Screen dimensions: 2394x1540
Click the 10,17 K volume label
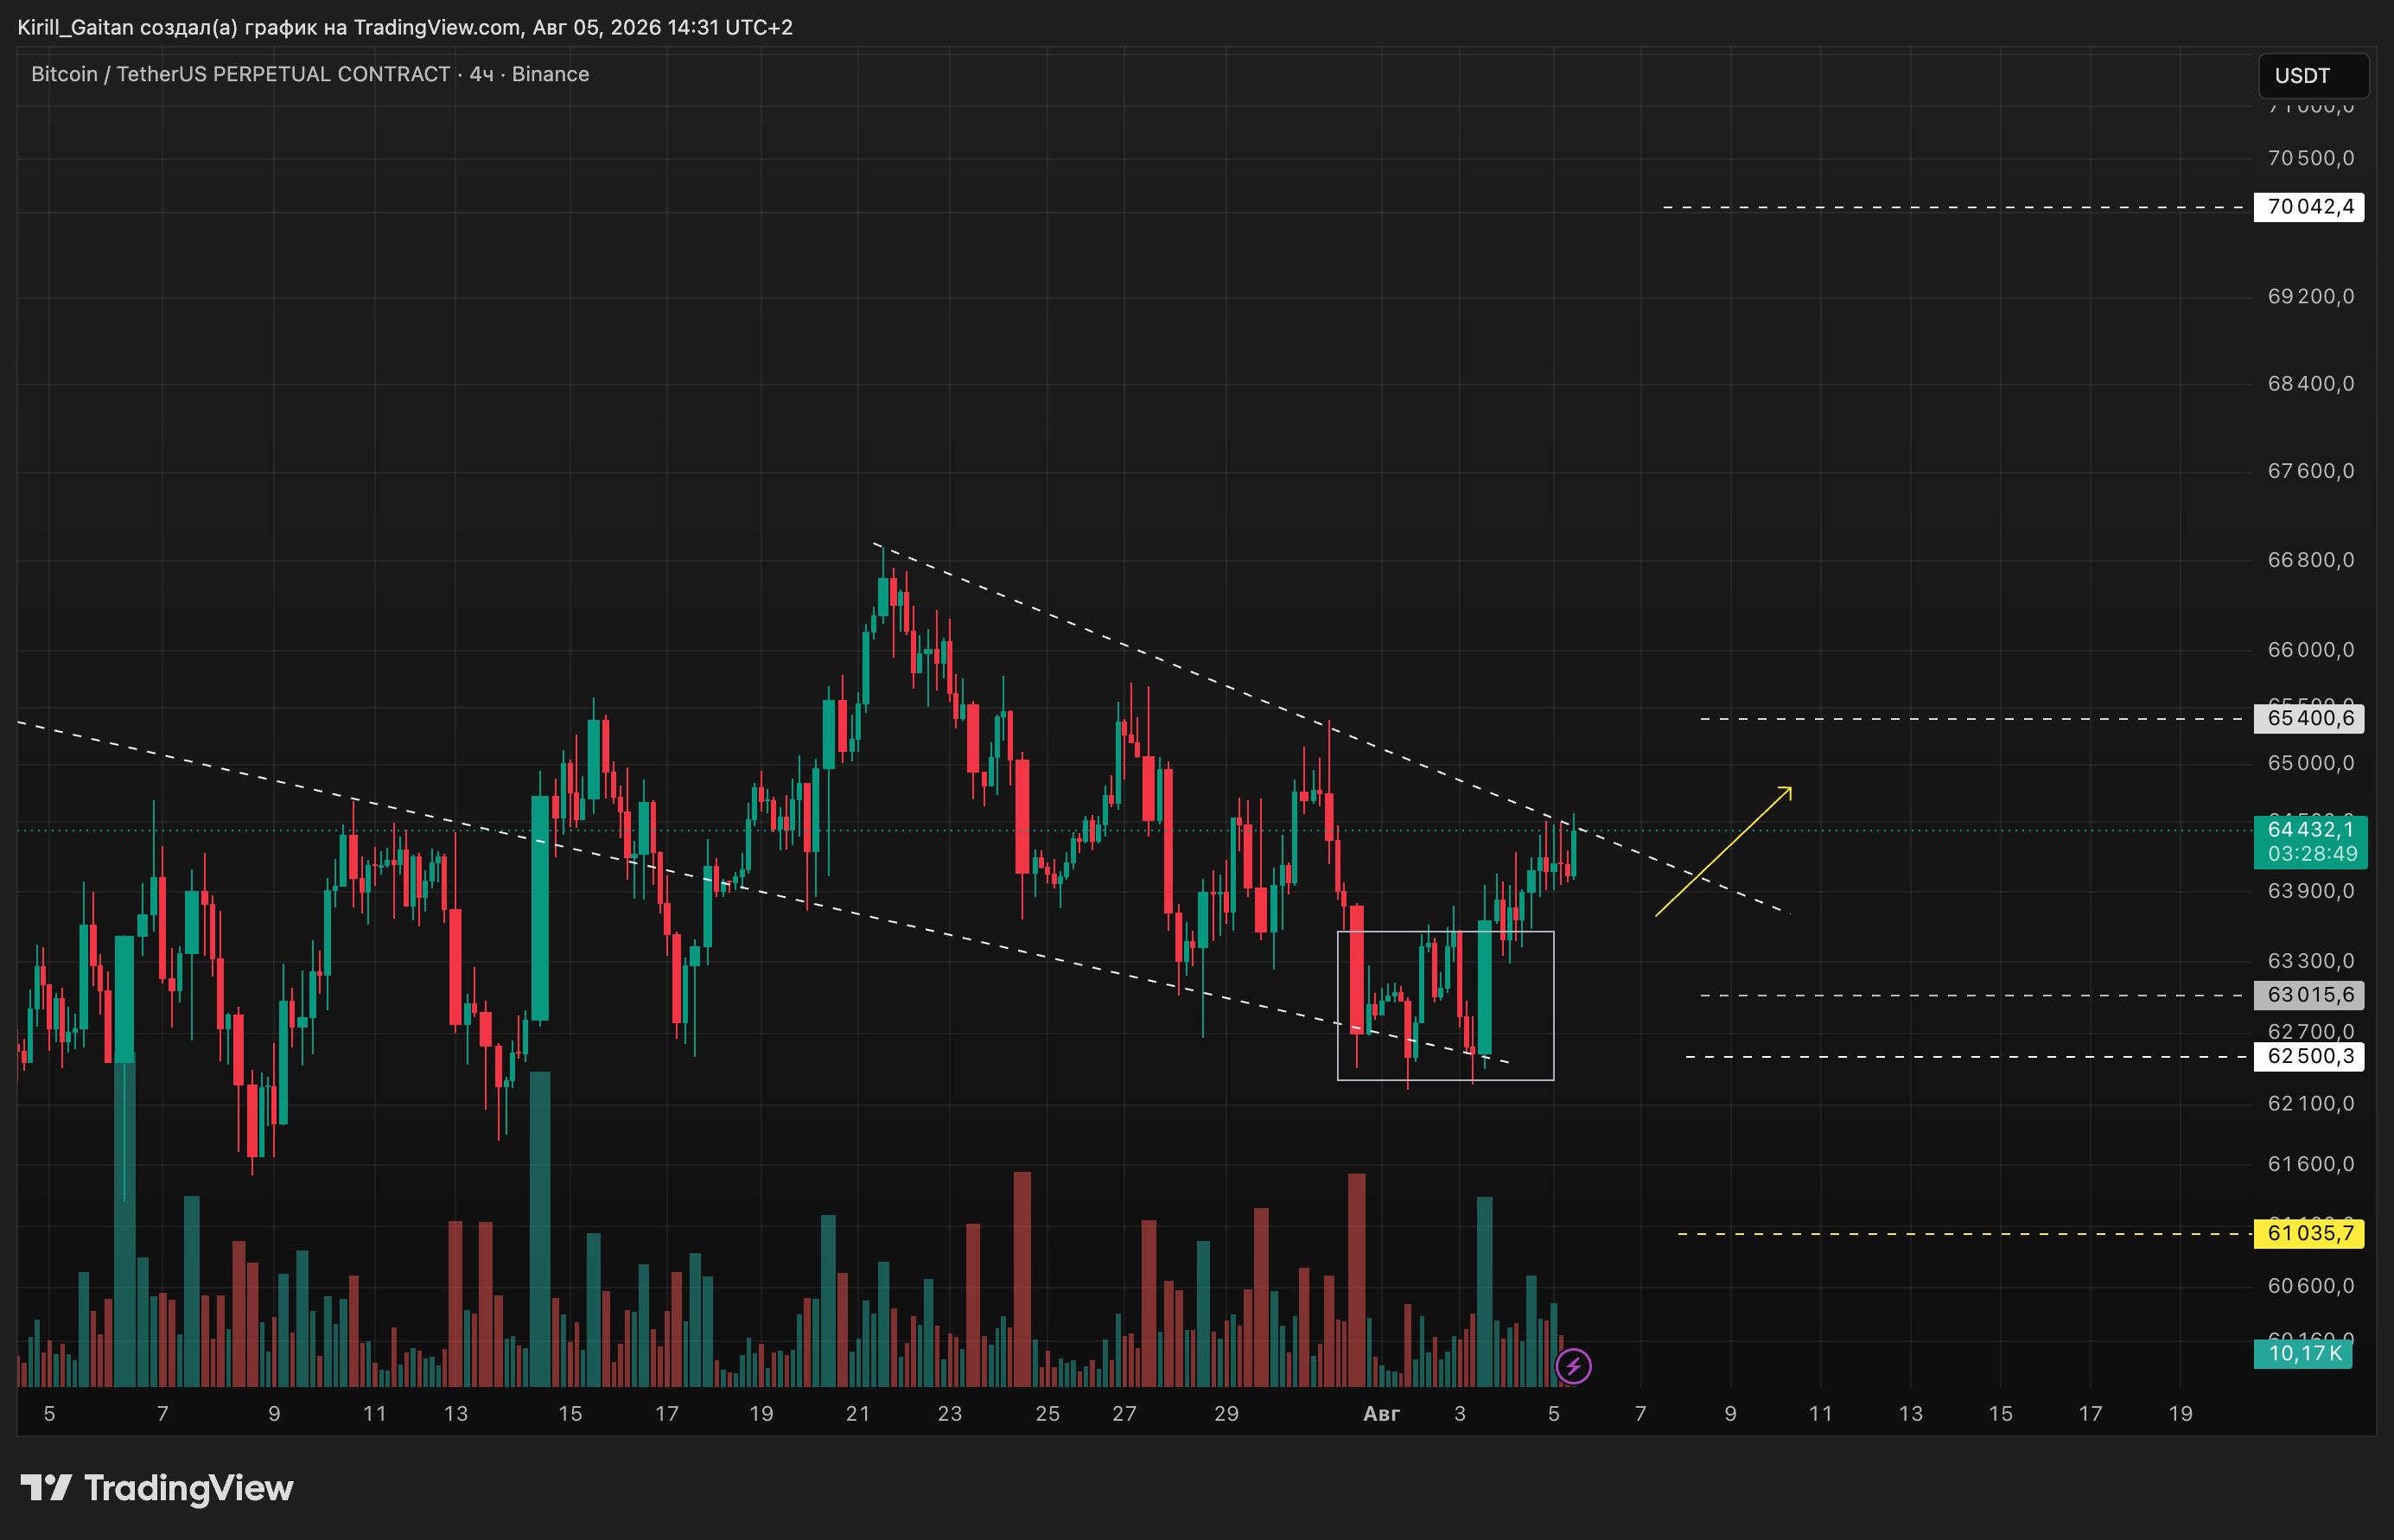pos(2303,1353)
